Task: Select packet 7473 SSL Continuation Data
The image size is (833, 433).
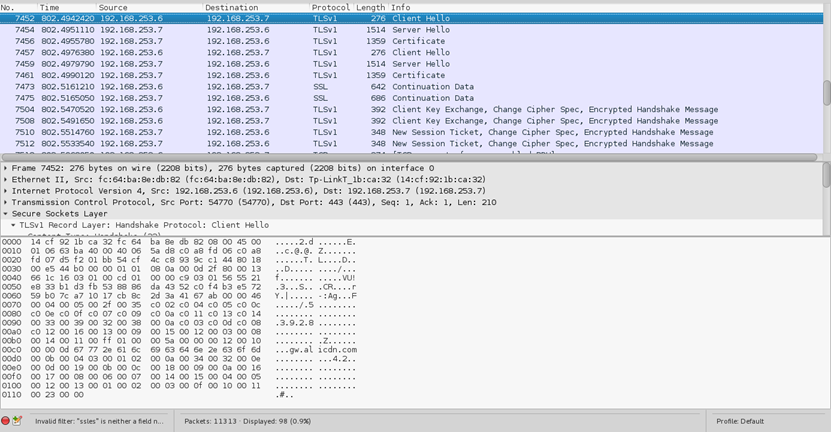Action: [400, 87]
